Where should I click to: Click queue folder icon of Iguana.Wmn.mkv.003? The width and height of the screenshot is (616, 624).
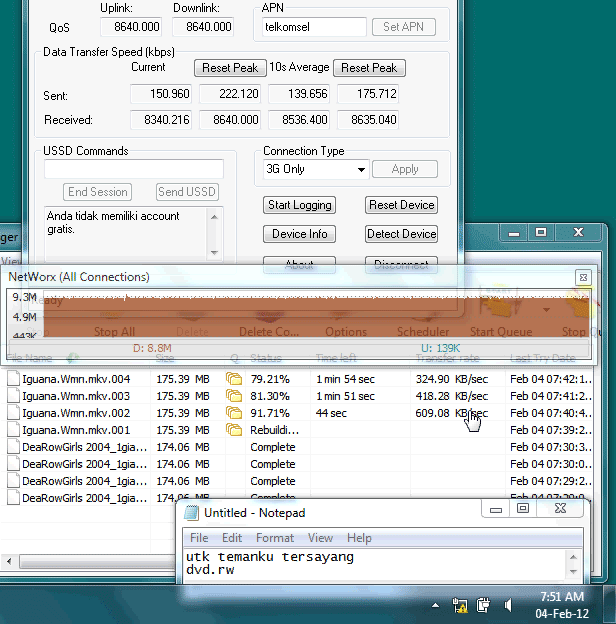click(x=234, y=396)
